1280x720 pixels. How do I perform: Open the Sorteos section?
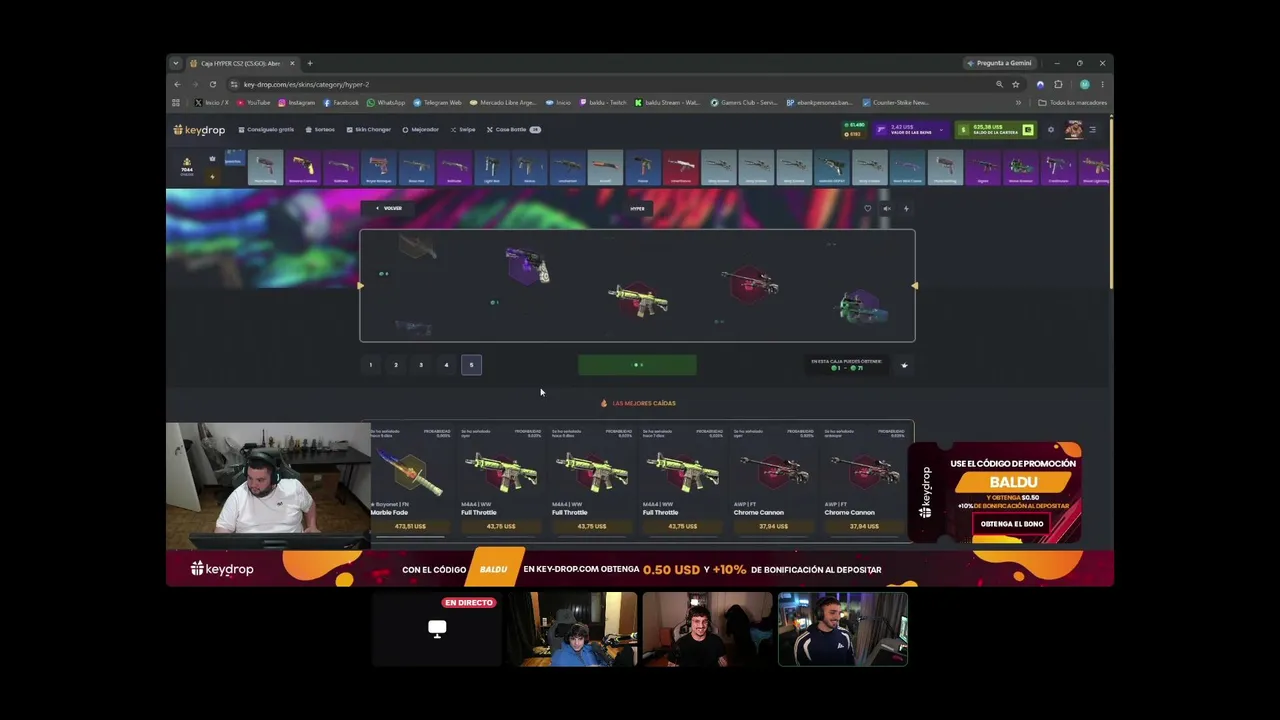(320, 130)
